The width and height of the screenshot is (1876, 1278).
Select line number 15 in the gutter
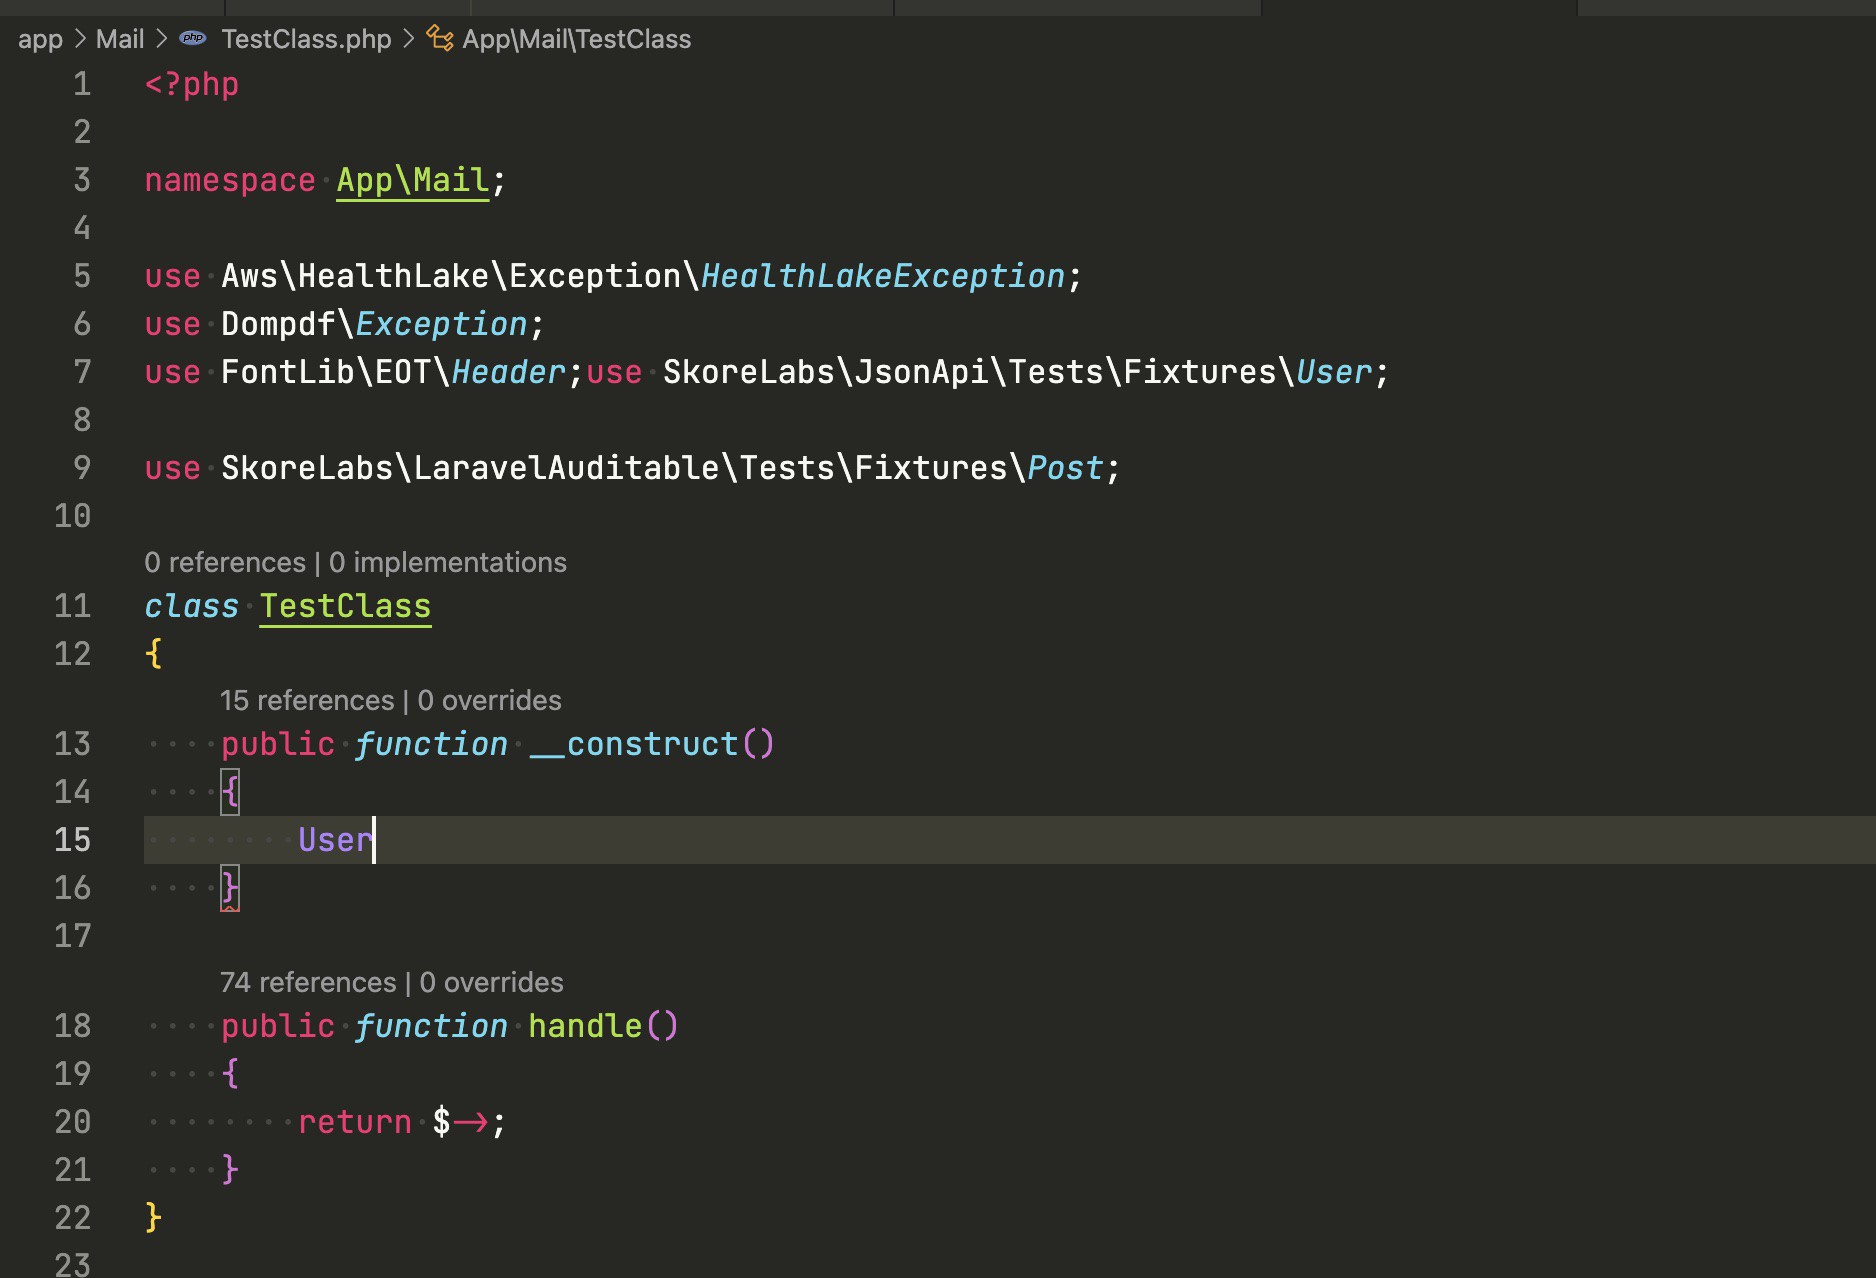pos(72,840)
